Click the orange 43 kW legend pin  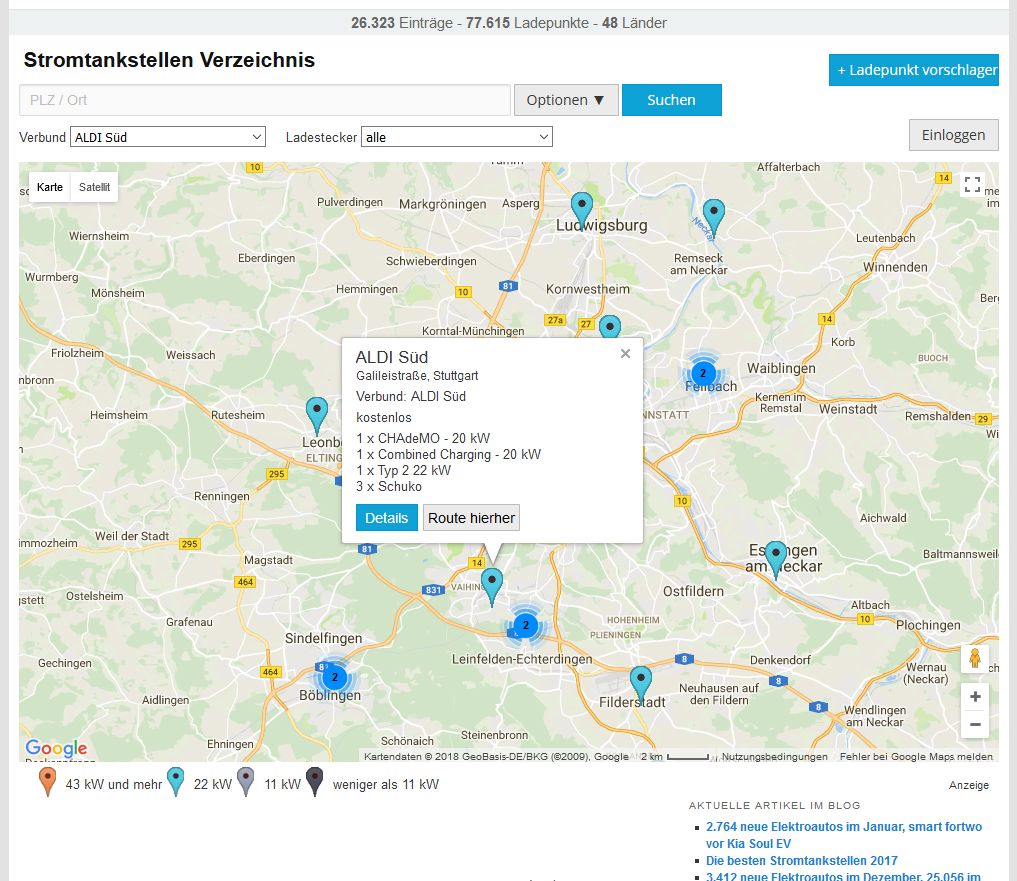[47, 781]
